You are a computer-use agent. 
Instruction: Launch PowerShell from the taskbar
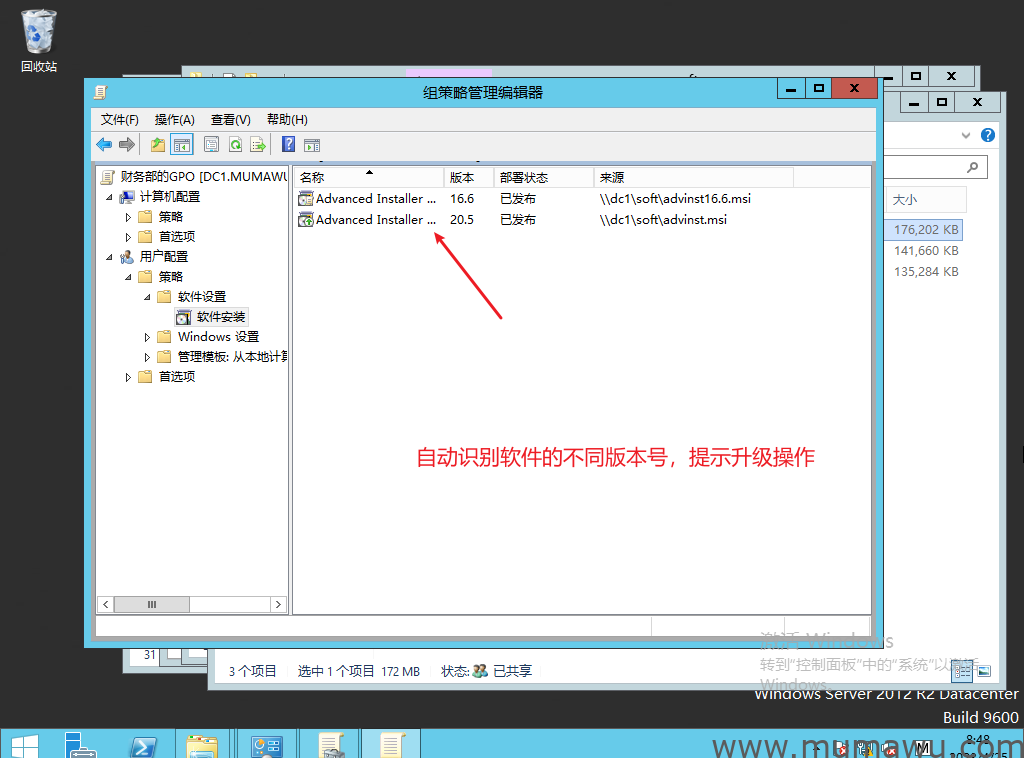143,745
